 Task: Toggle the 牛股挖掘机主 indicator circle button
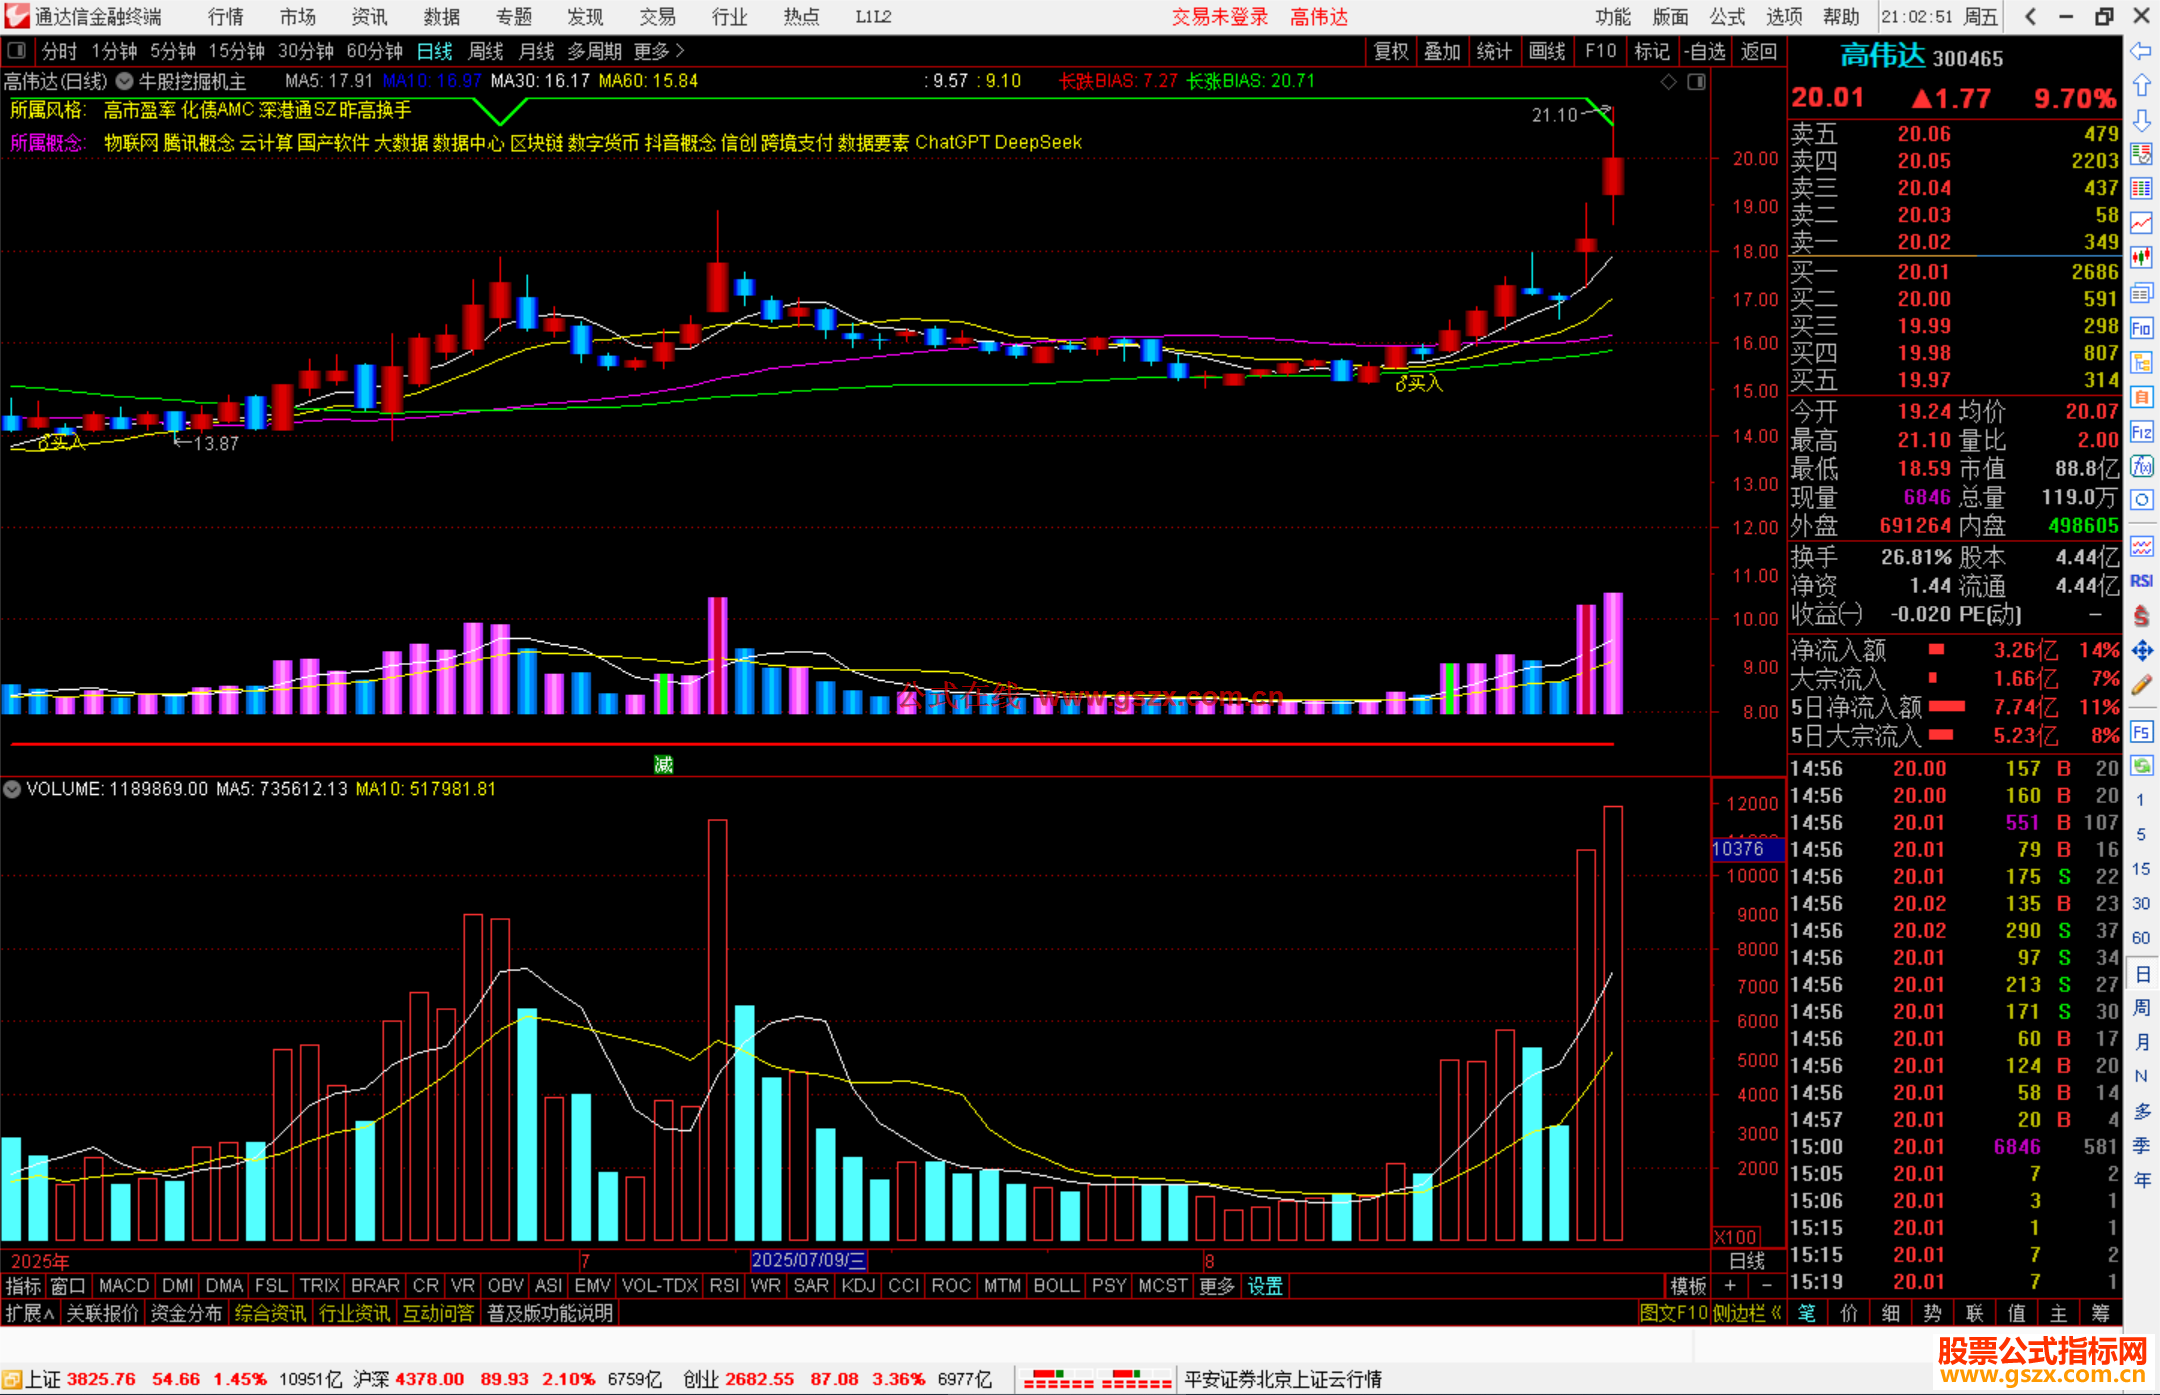[125, 81]
